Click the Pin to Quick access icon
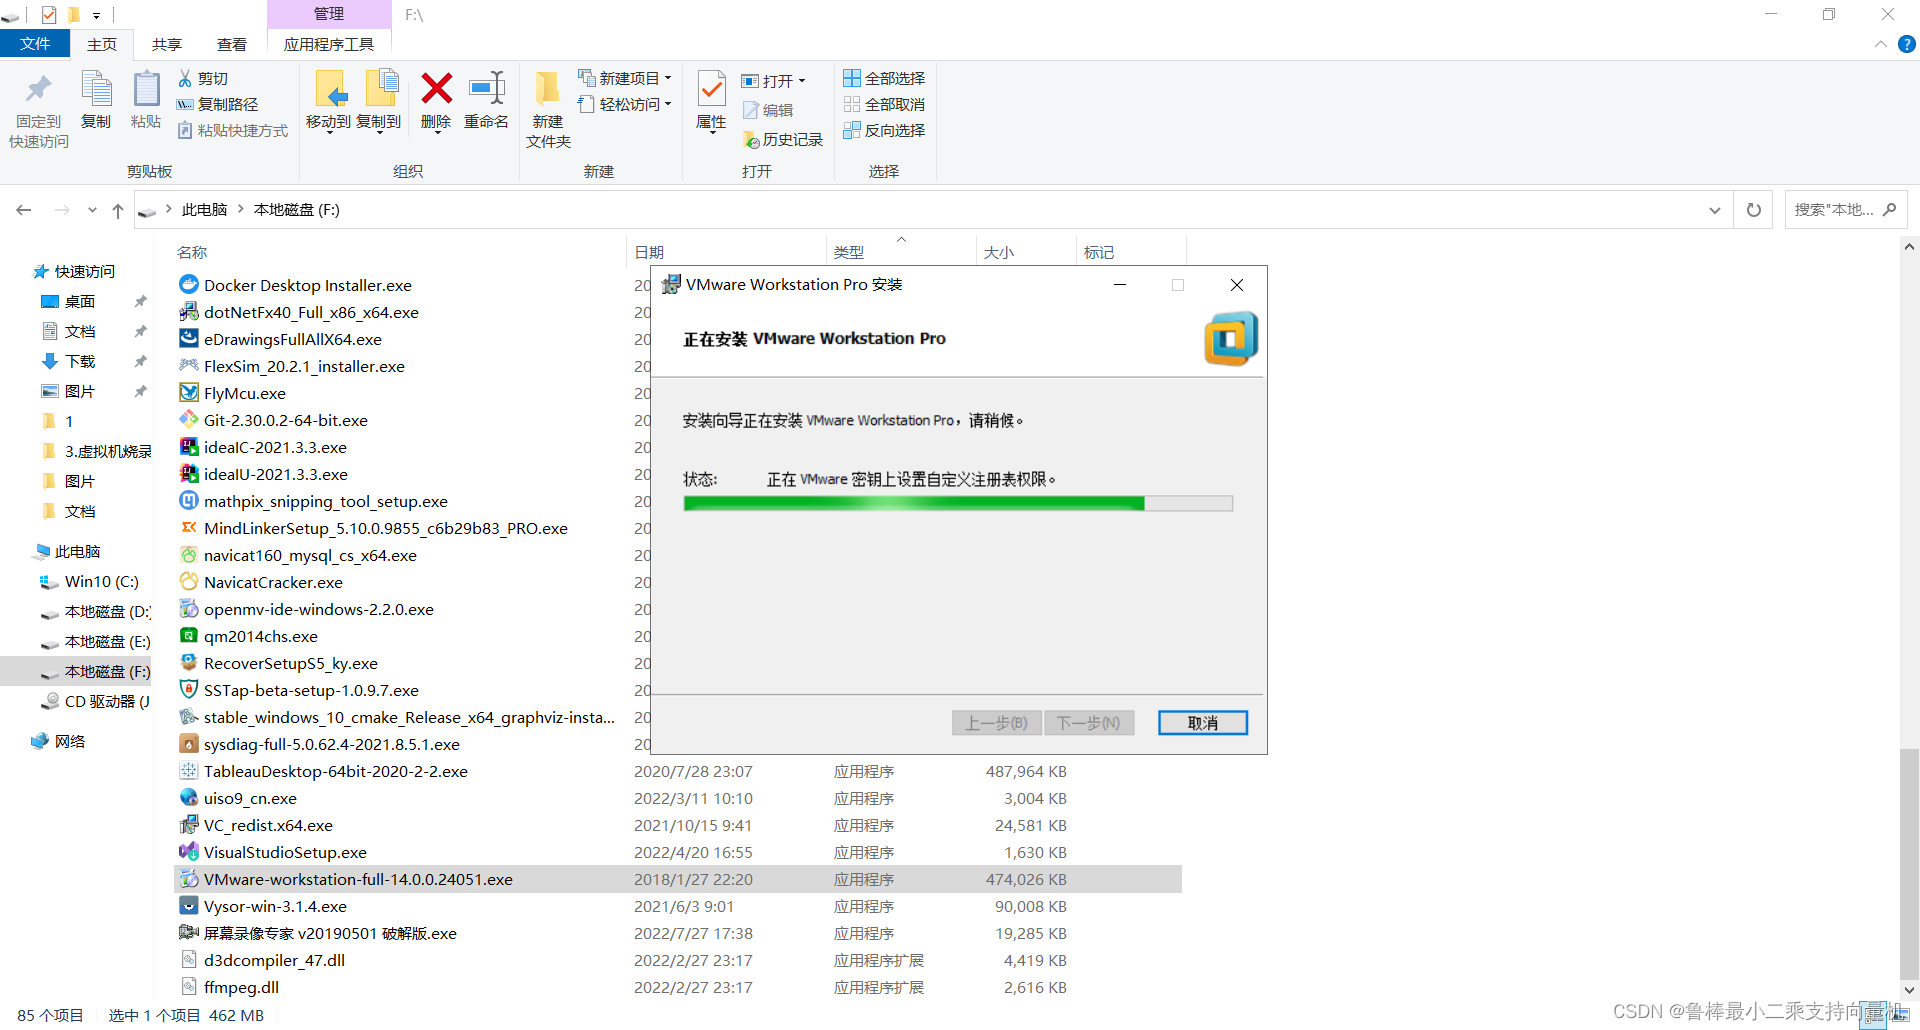The width and height of the screenshot is (1920, 1030). pyautogui.click(x=38, y=89)
